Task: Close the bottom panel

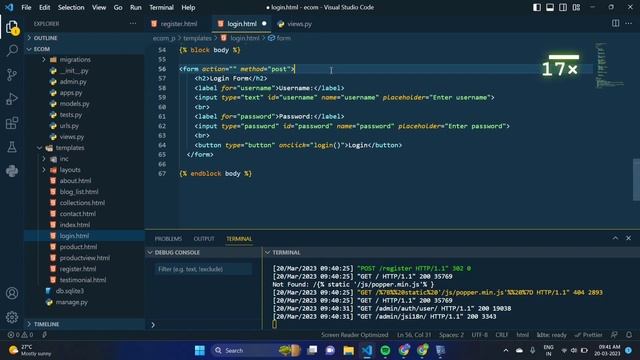Action: click(629, 238)
